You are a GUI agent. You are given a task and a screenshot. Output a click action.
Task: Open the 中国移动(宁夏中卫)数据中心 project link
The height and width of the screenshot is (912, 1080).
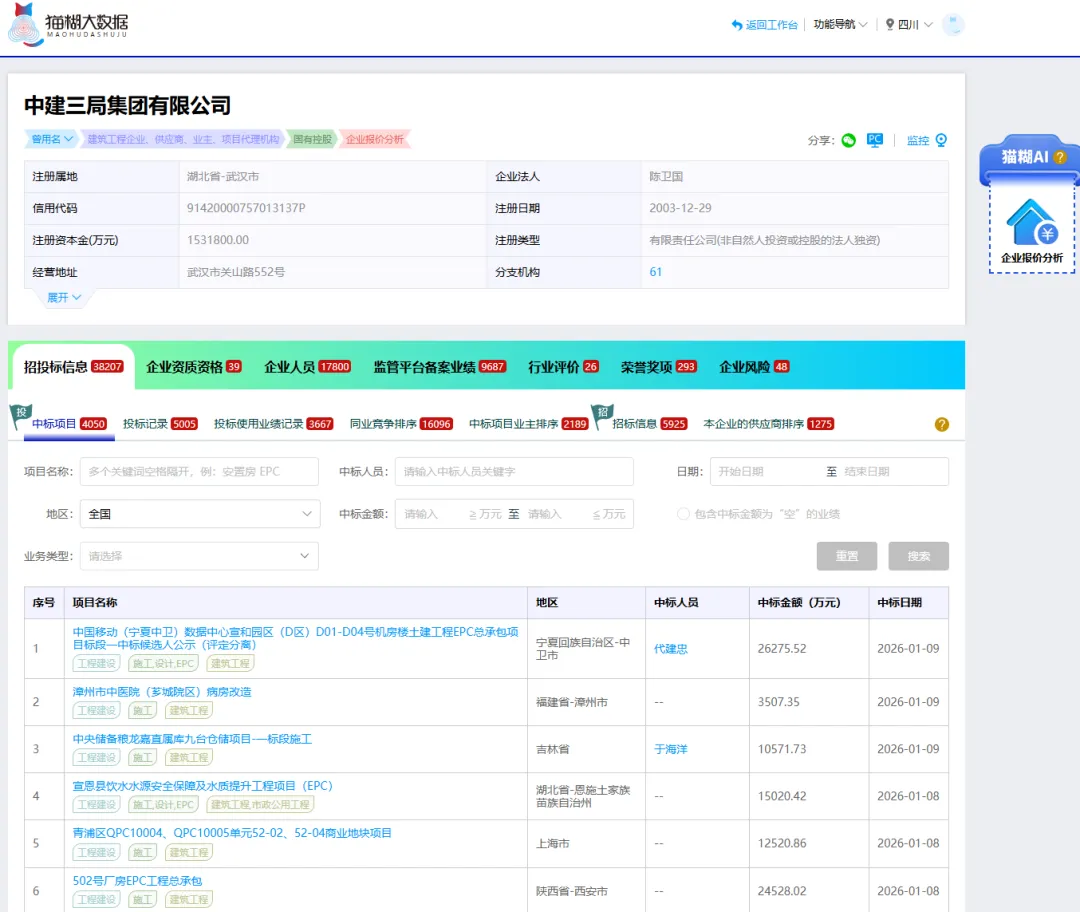(x=295, y=638)
